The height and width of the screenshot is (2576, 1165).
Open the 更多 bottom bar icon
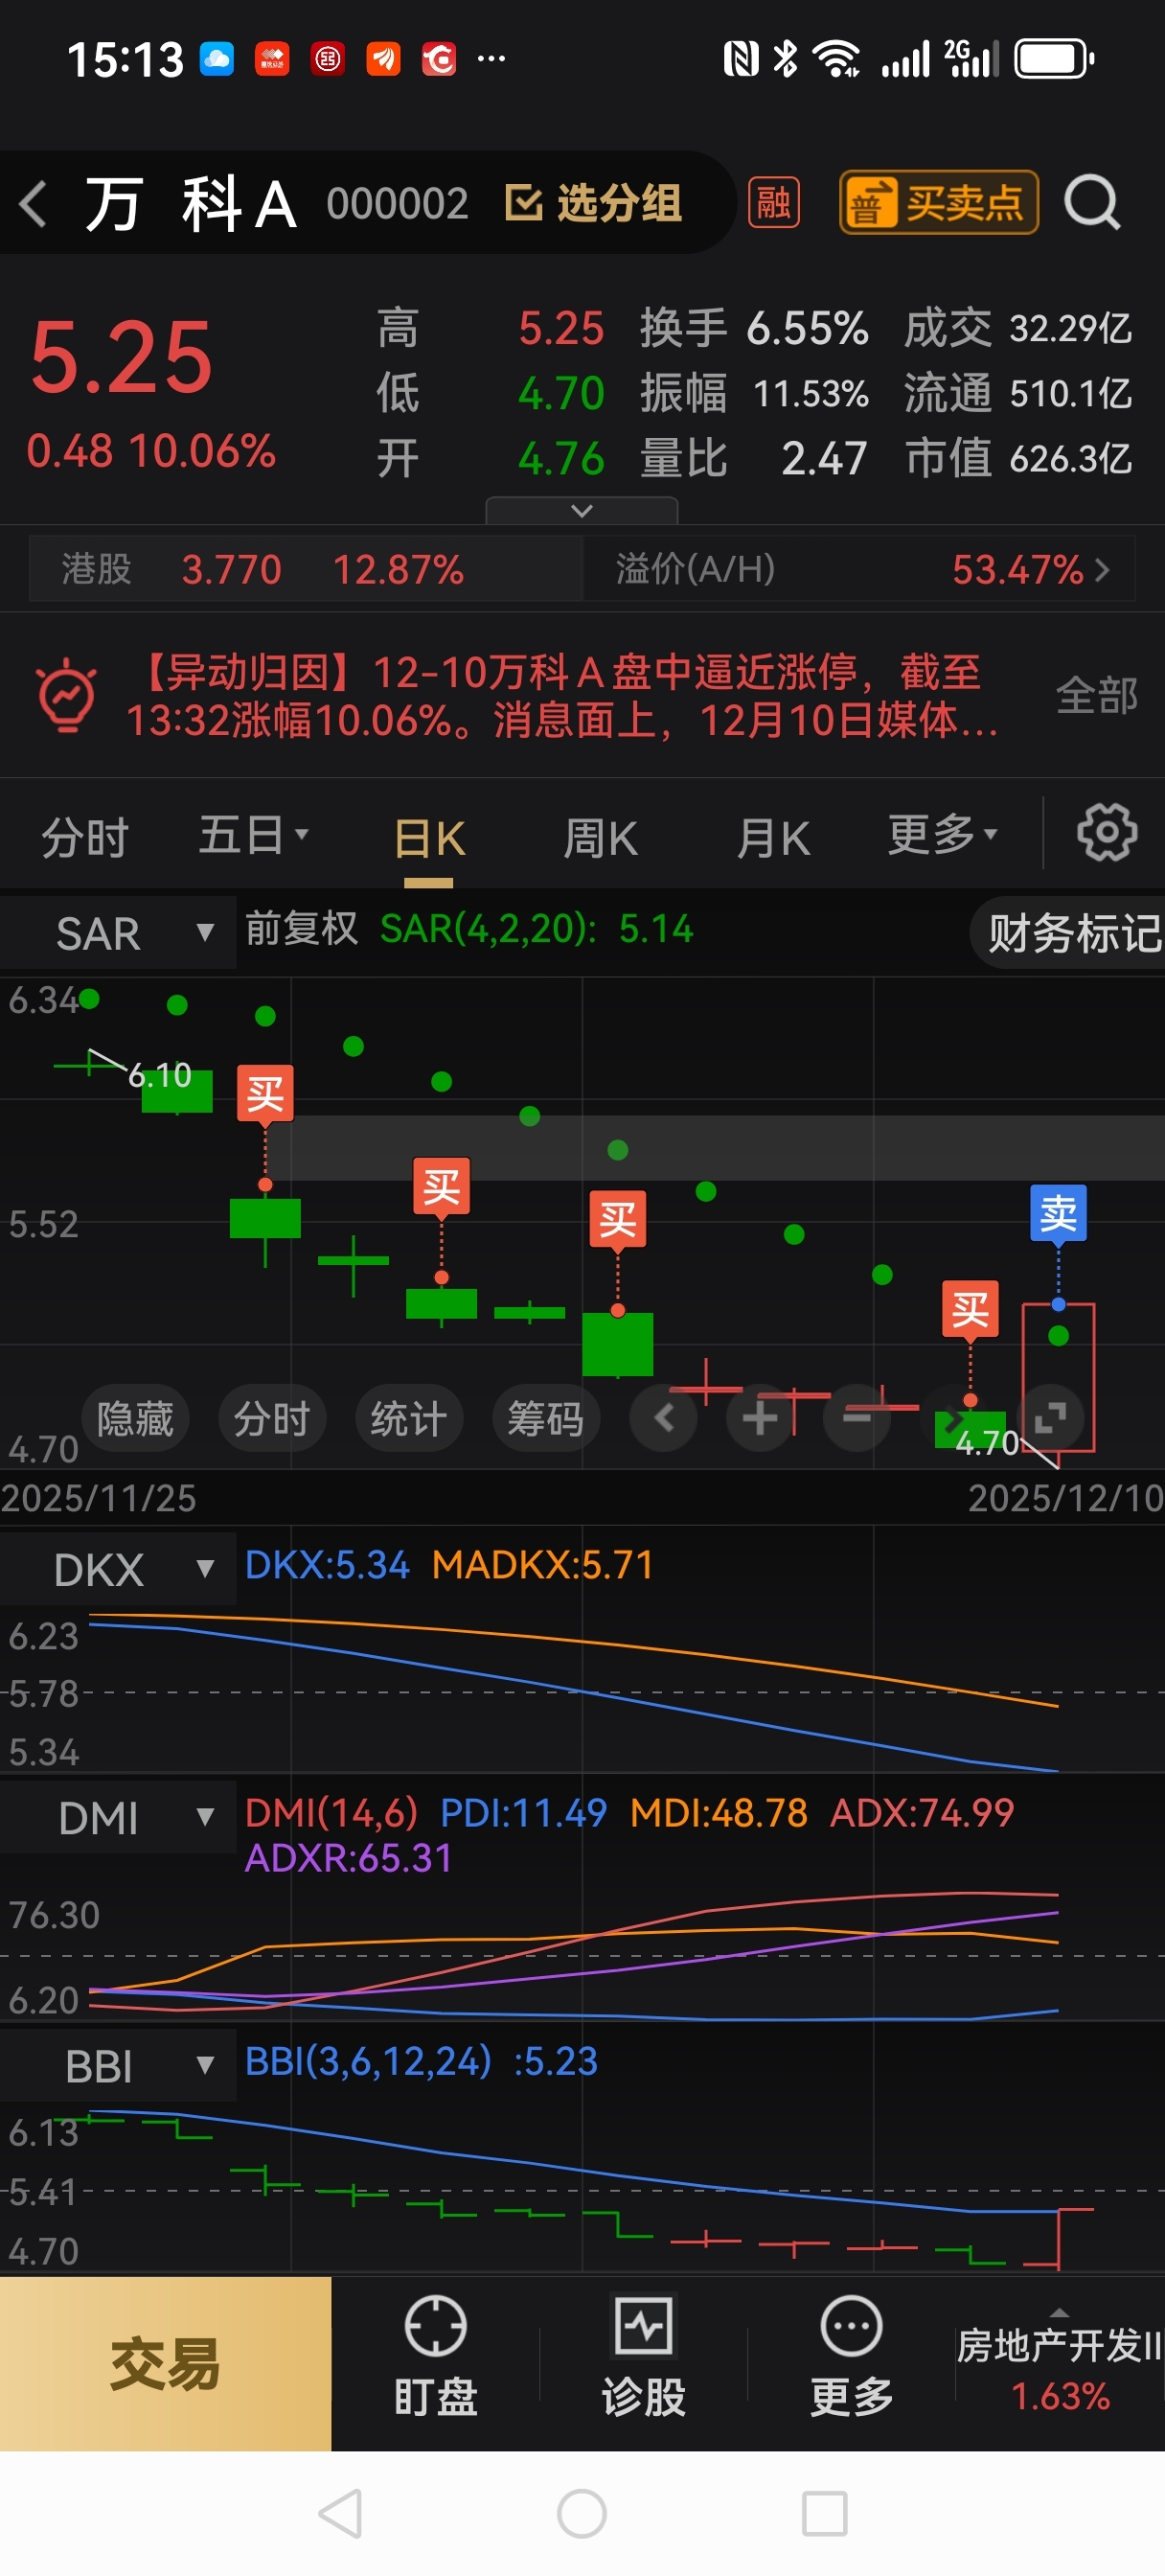(x=851, y=2356)
